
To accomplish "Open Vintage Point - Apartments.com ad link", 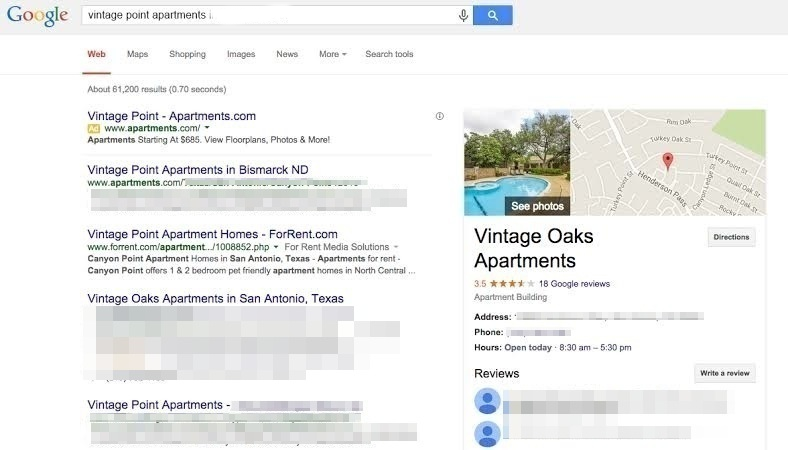I will tap(171, 116).
